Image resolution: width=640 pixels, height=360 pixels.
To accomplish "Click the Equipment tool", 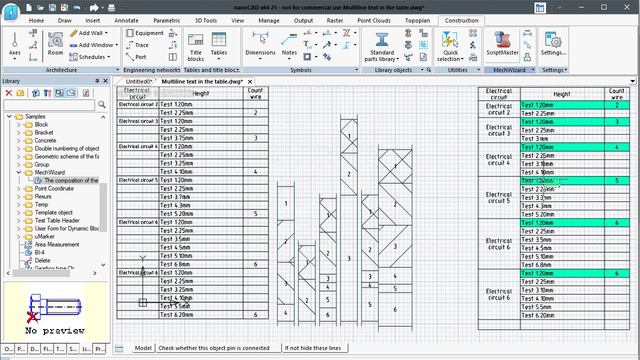I will 144,33.
